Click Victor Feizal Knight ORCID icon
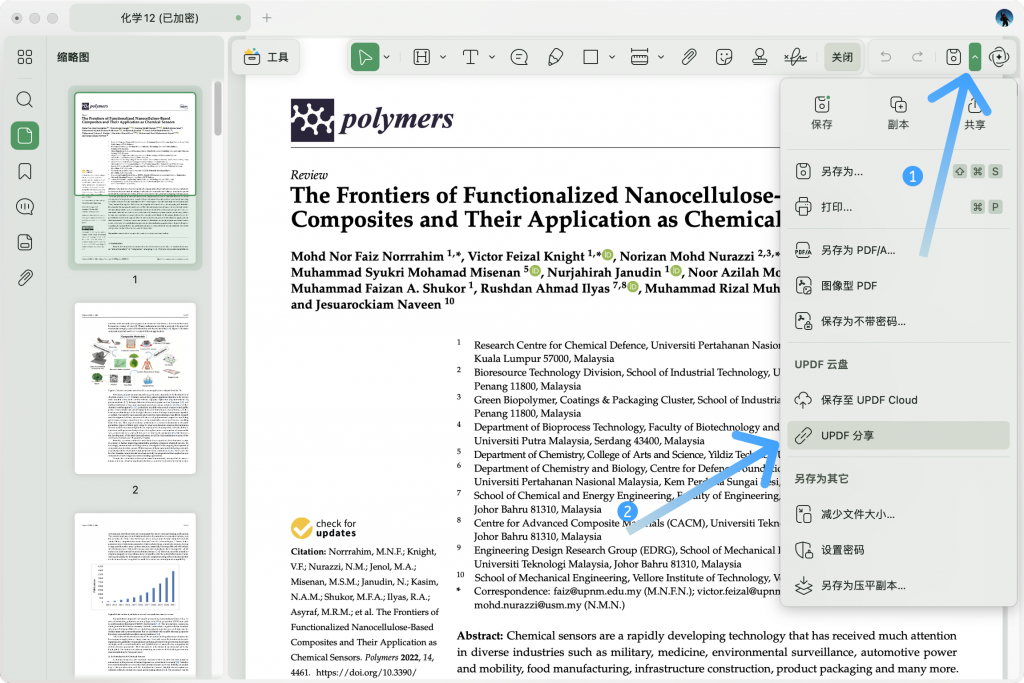Screen dimensions: 1024x683 pos(607,255)
